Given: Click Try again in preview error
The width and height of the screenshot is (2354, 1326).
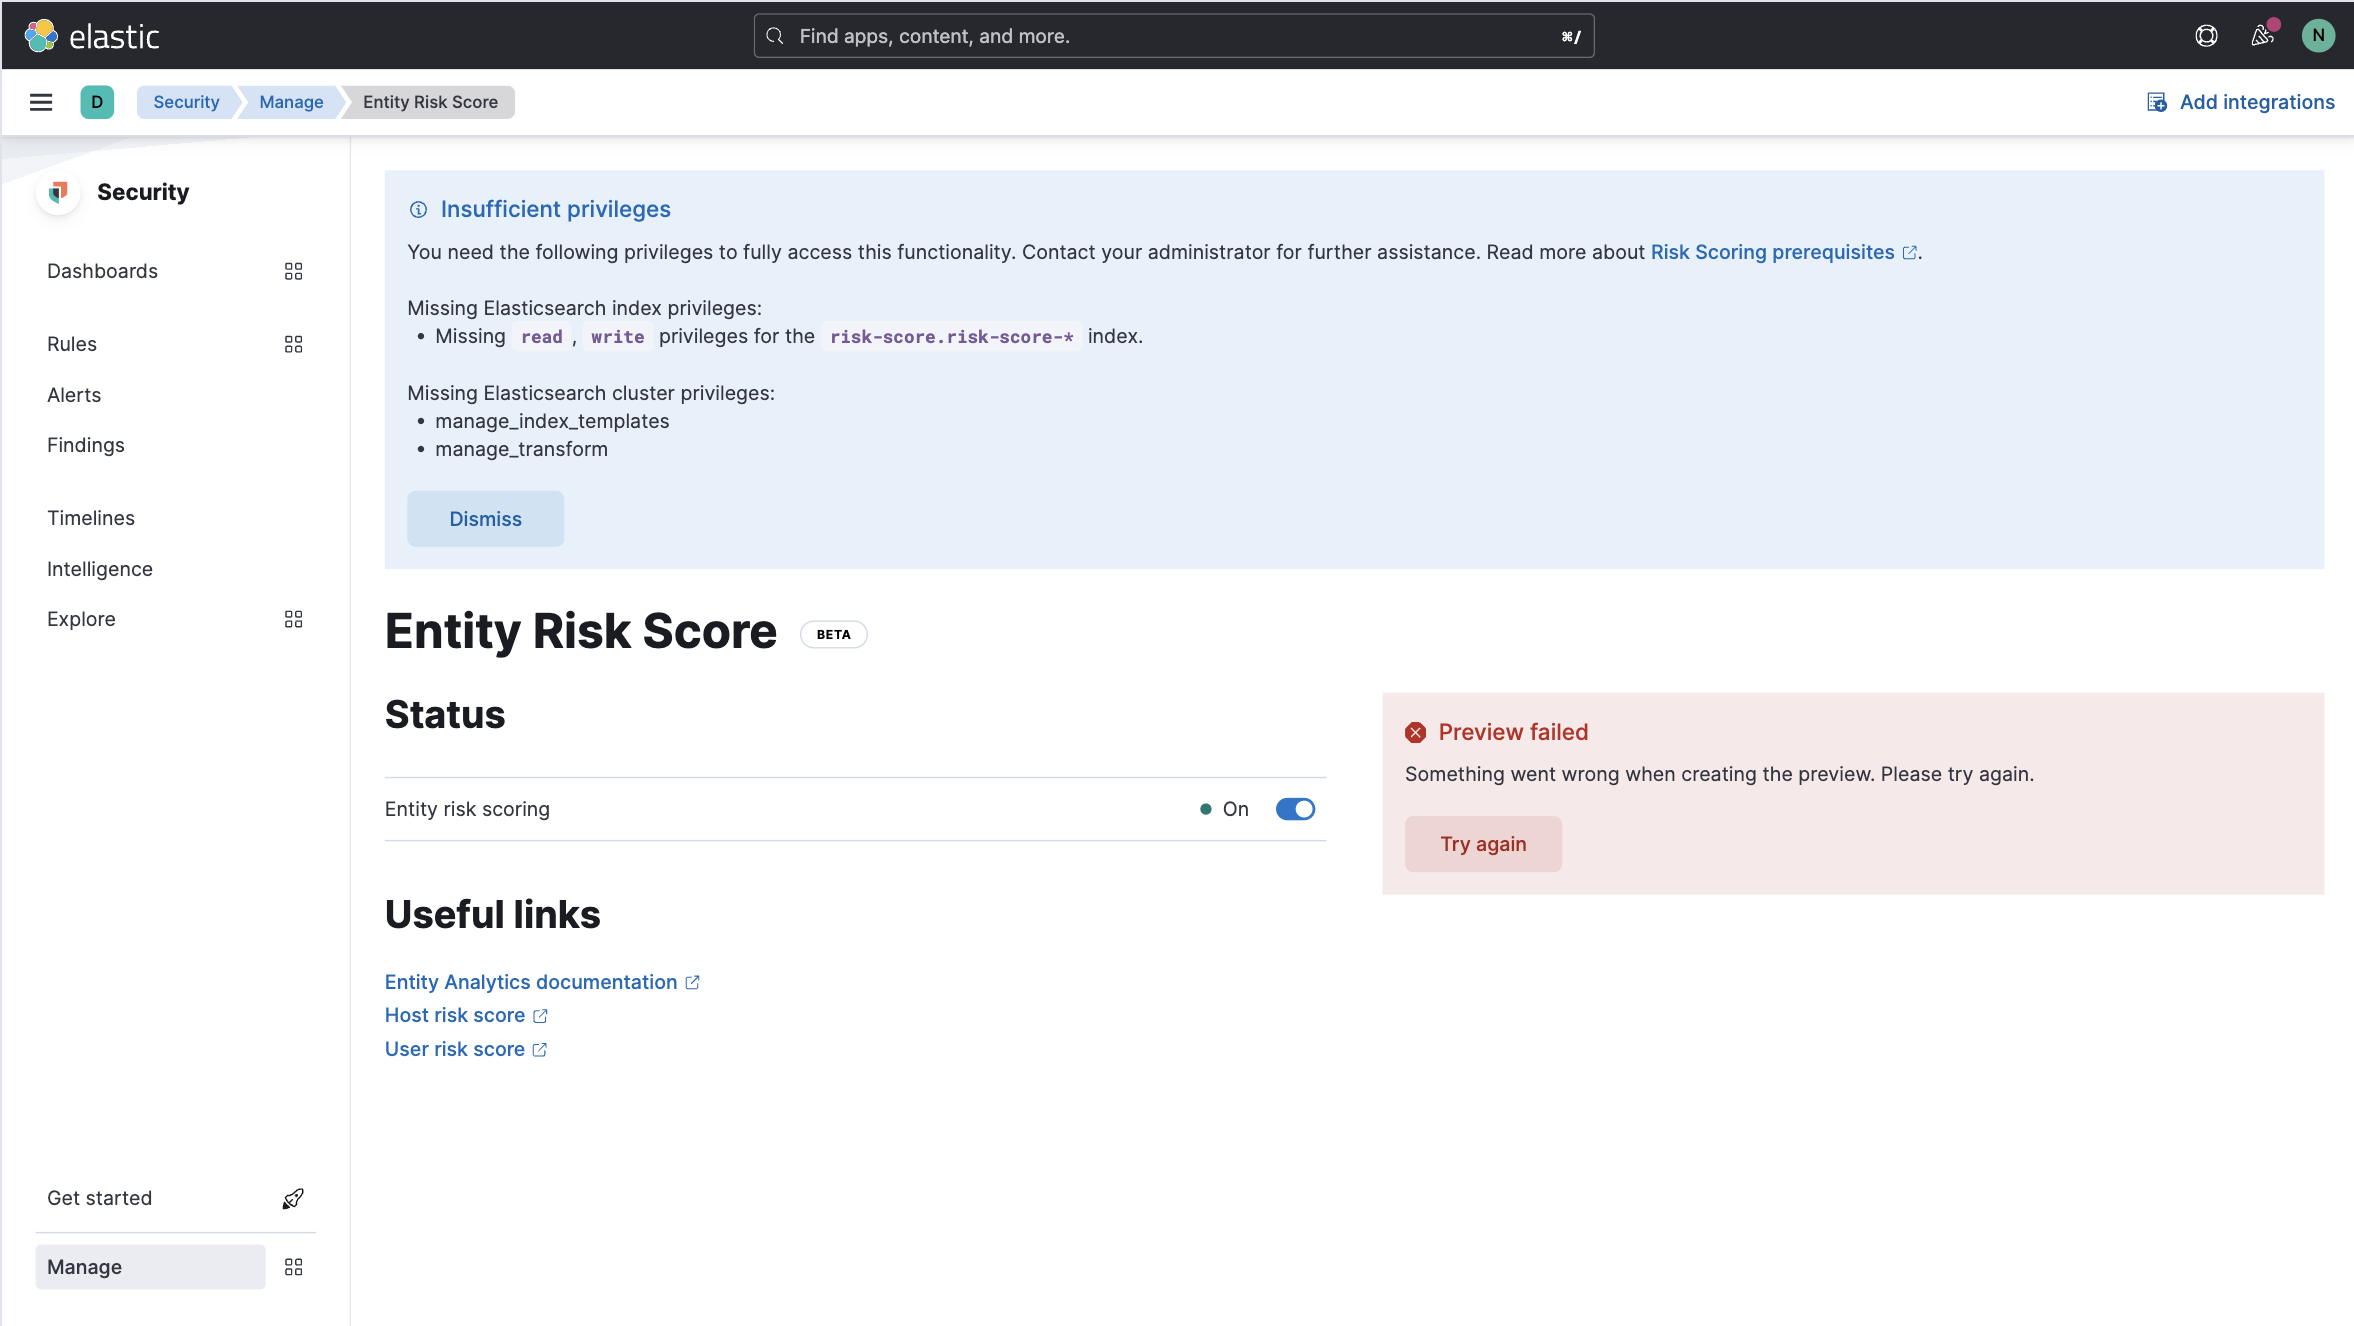Looking at the screenshot, I should point(1483,844).
